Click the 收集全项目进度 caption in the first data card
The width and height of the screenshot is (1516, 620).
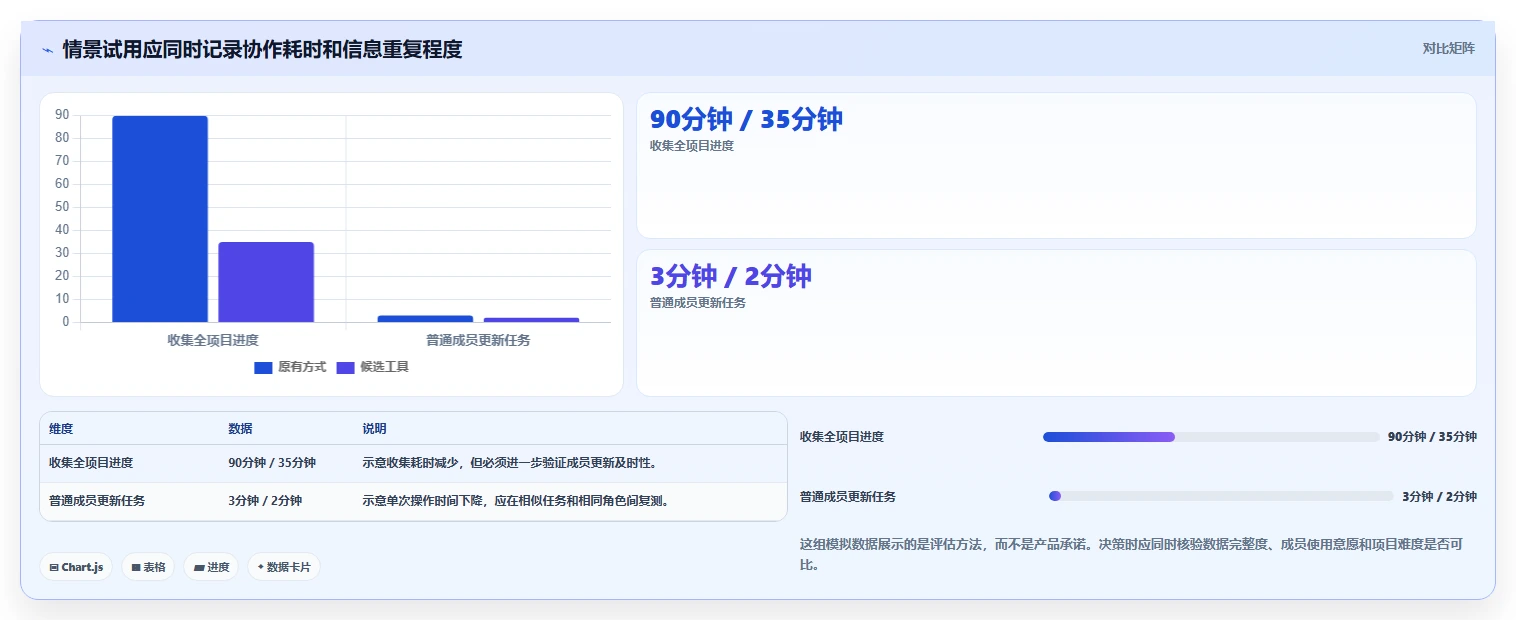tap(692, 146)
